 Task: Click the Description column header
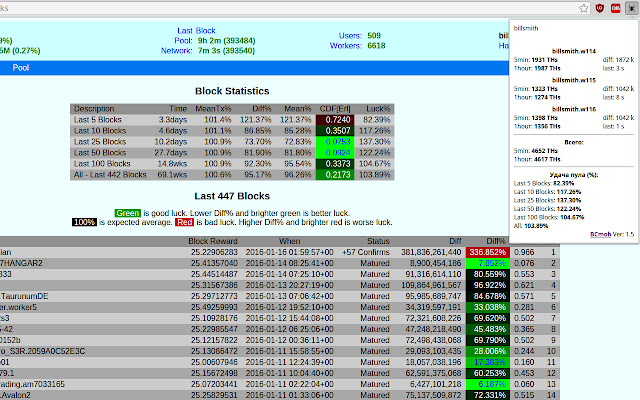coord(94,109)
